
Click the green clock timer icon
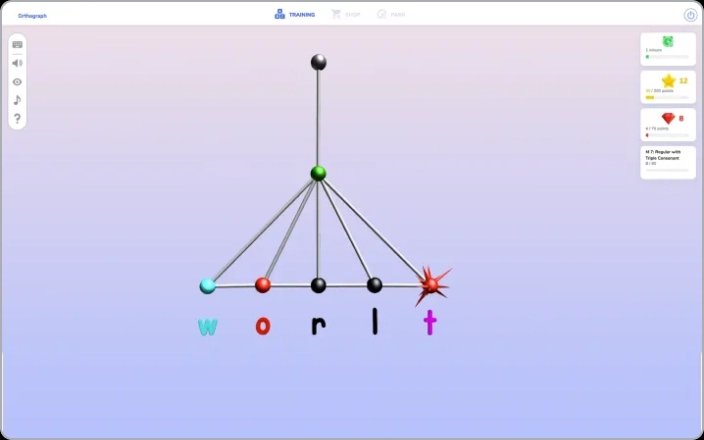(667, 41)
